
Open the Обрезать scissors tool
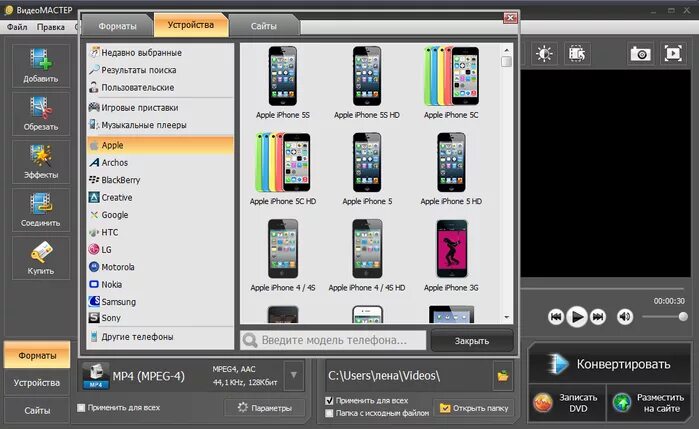tap(41, 114)
